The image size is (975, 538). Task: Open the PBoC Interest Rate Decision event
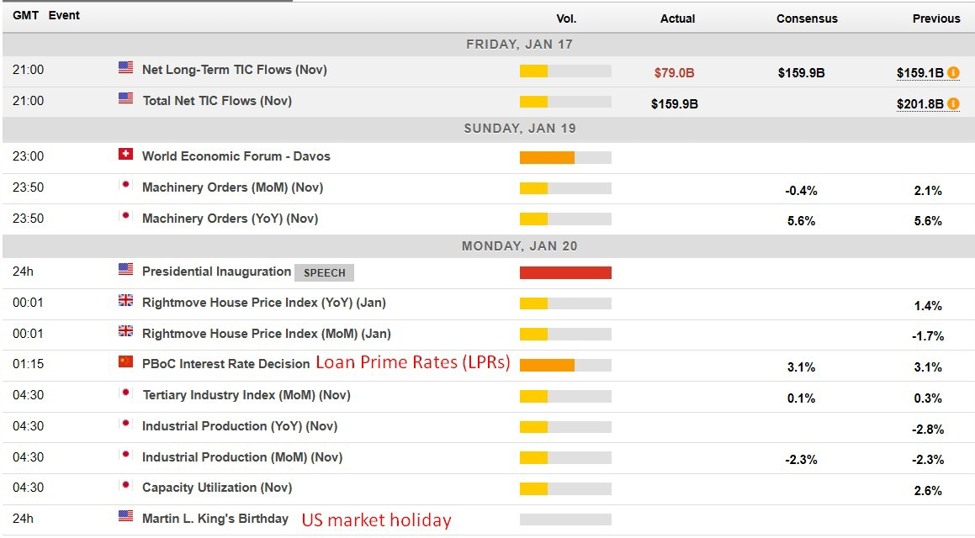[x=225, y=363]
